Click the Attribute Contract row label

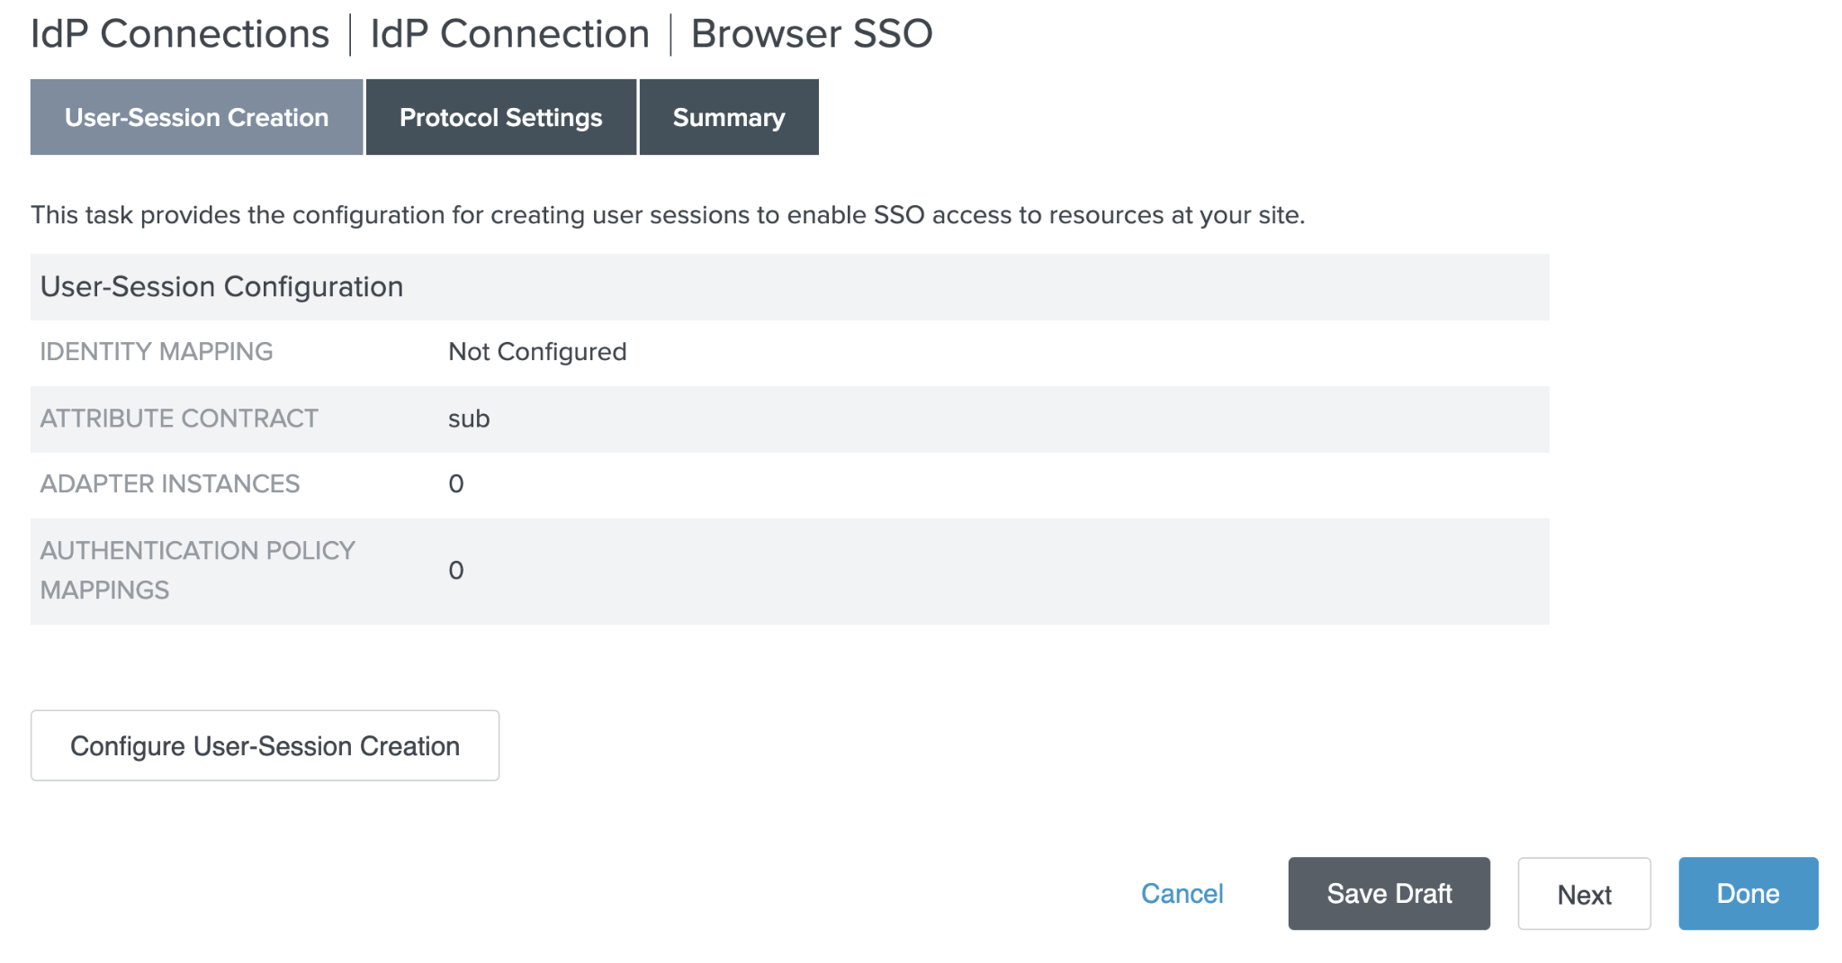(x=179, y=419)
